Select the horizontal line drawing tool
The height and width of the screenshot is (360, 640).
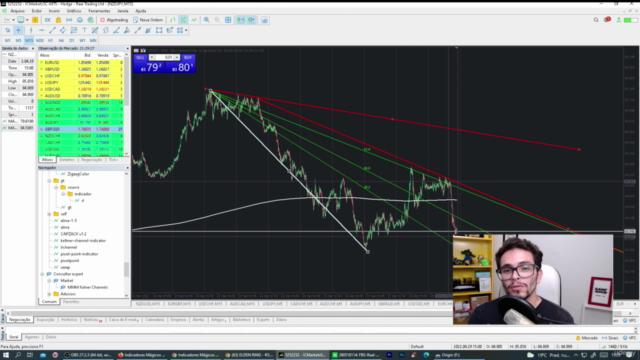coord(42,30)
